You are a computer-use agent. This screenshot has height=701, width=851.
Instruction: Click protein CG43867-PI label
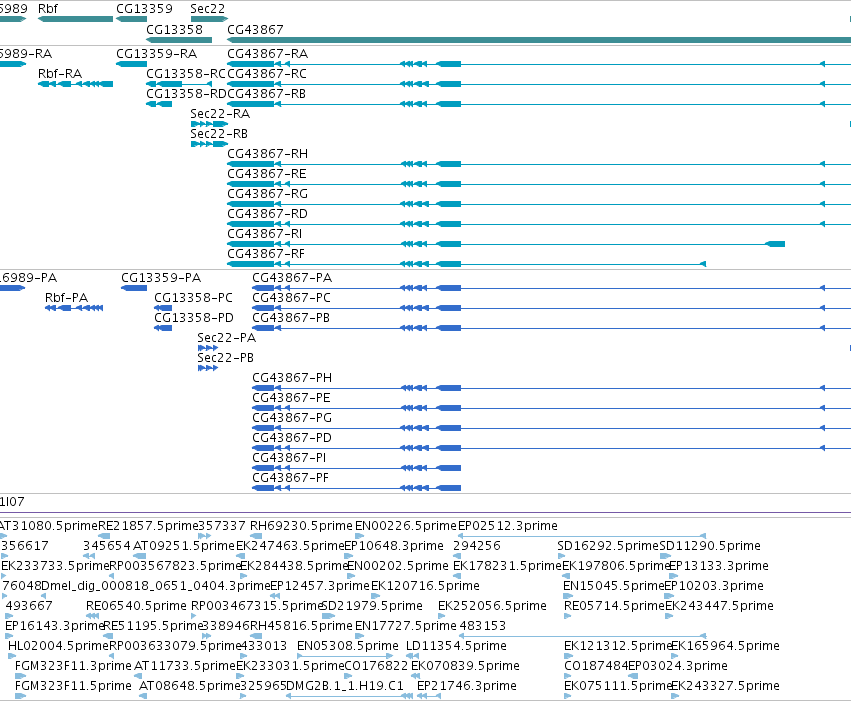pos(289,458)
